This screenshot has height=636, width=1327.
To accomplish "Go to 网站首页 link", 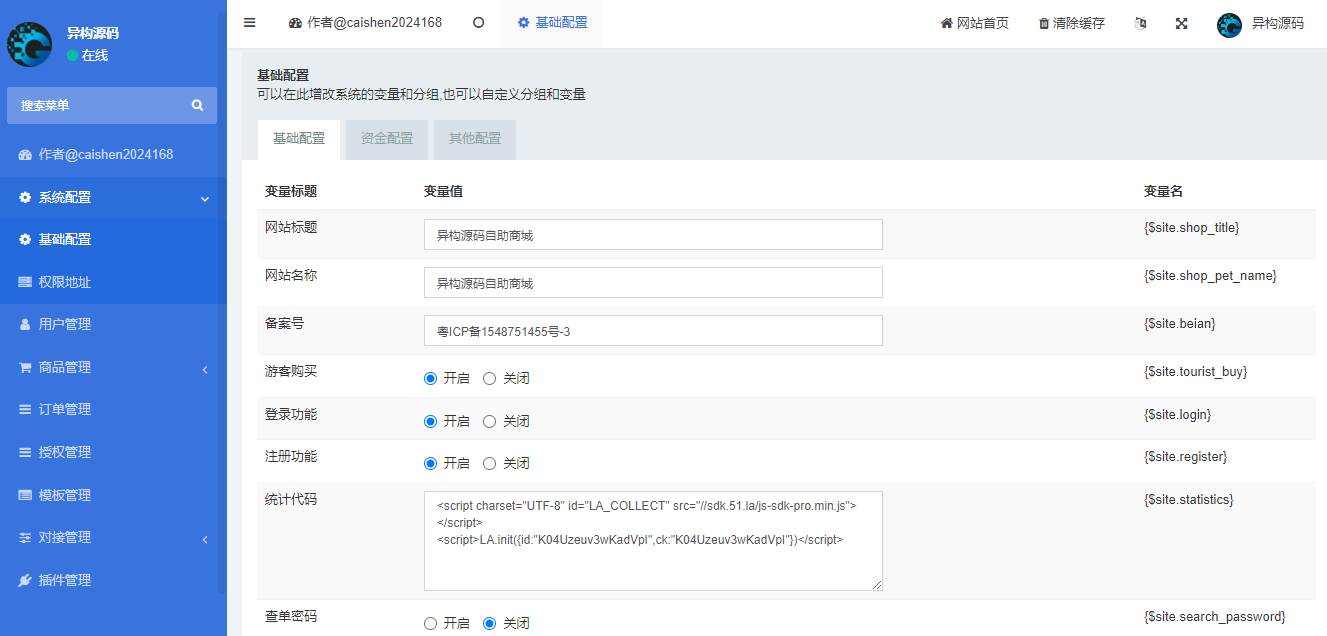I will coord(974,22).
